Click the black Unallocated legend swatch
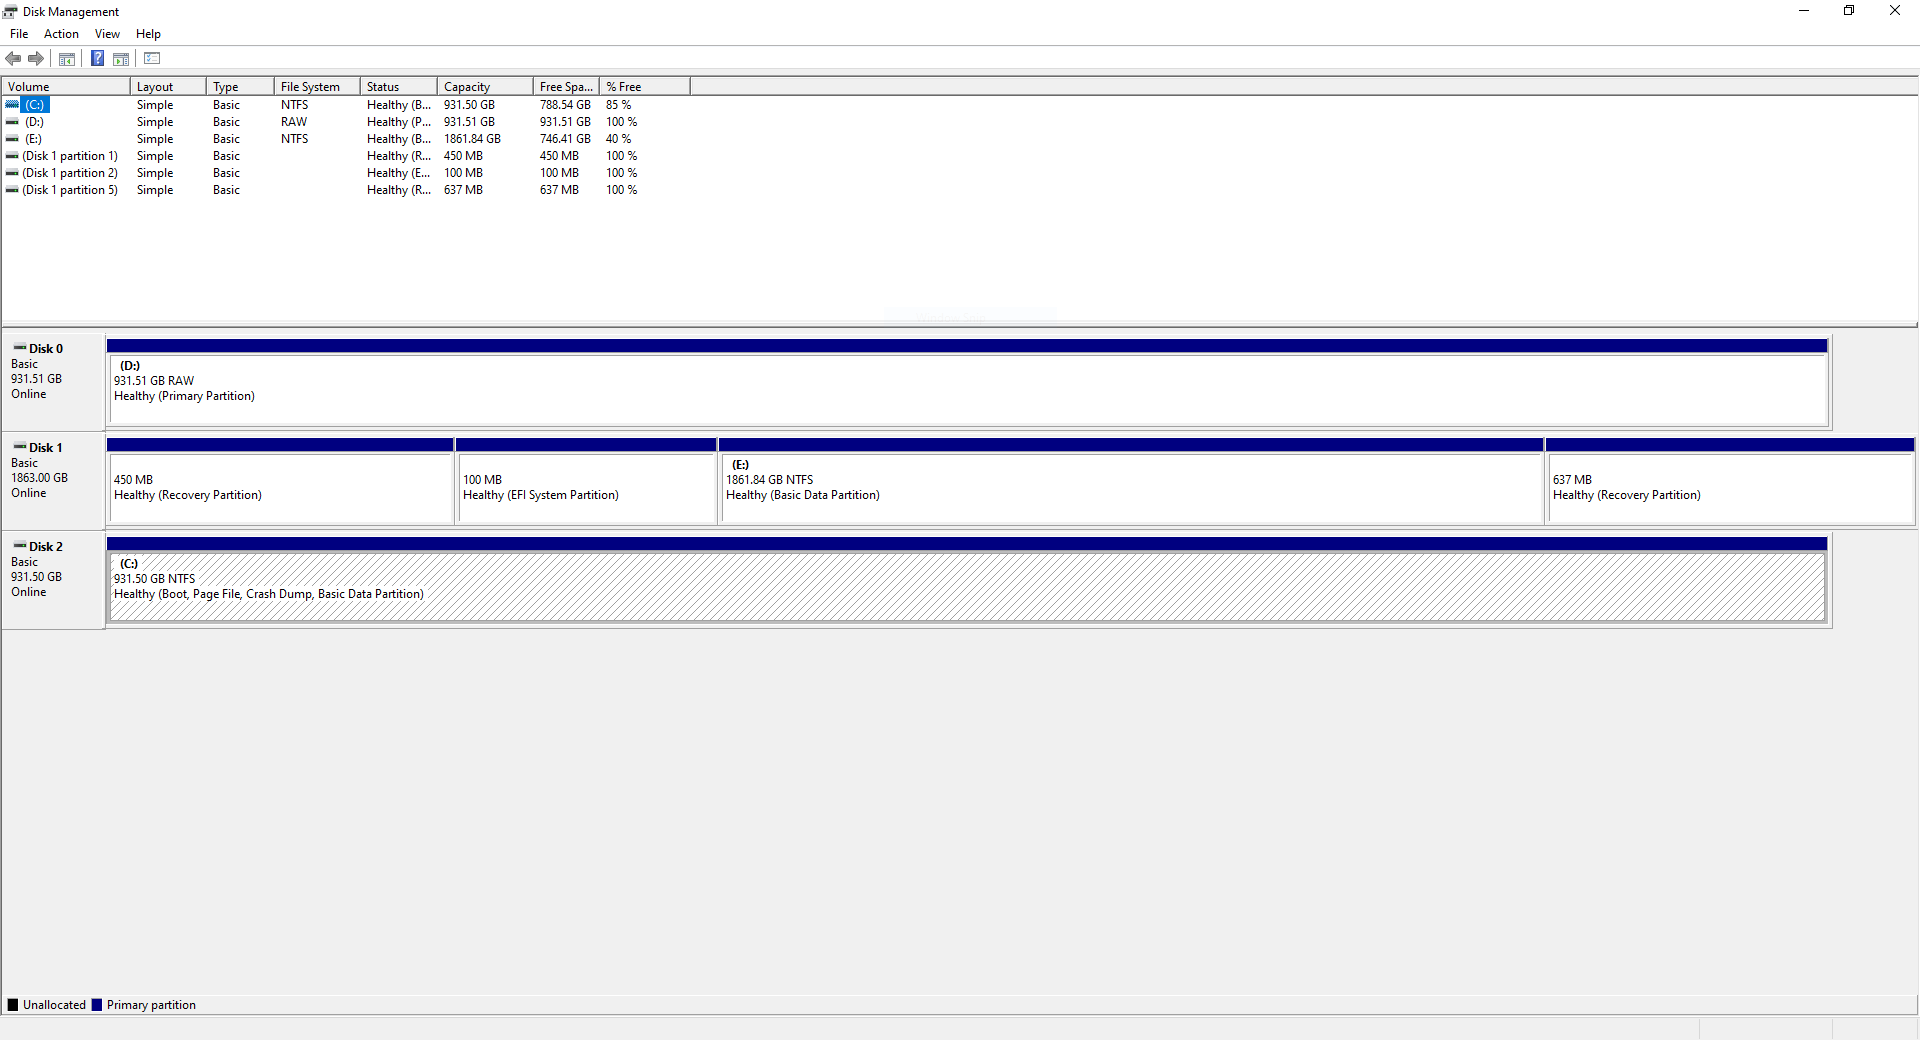This screenshot has width=1920, height=1040. [x=13, y=1005]
